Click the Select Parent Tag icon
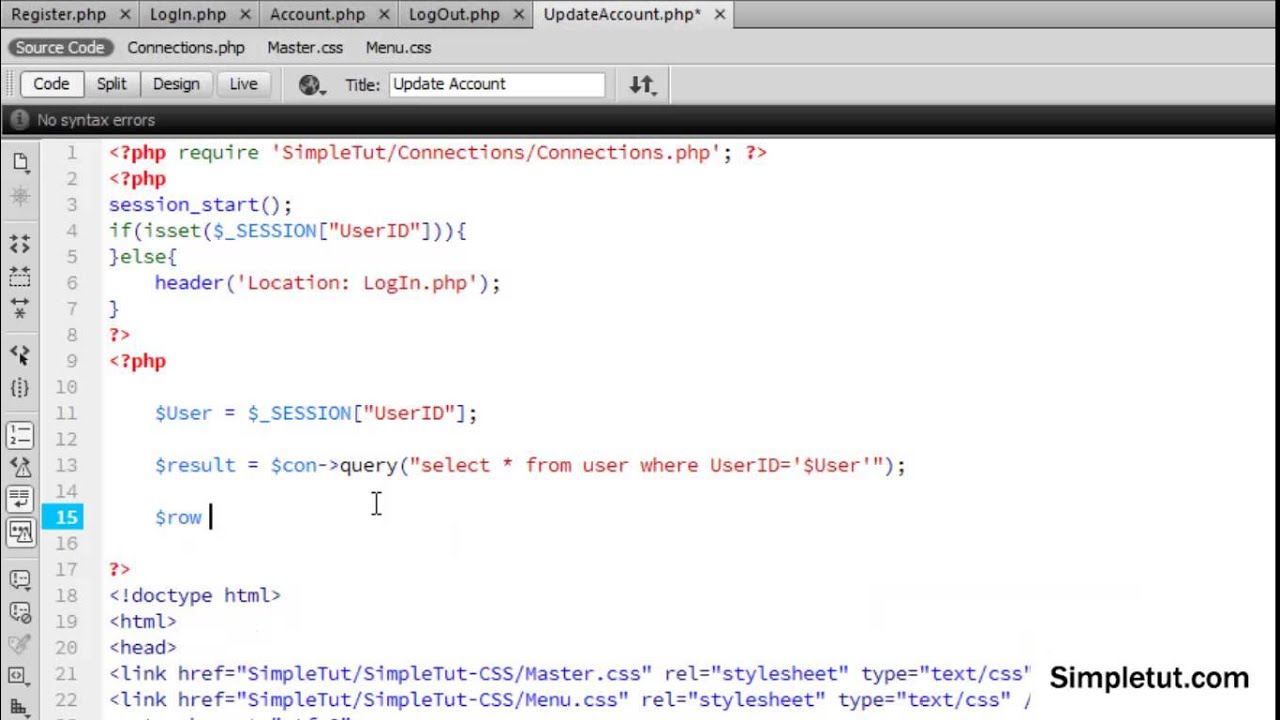This screenshot has width=1280, height=720. [20, 354]
